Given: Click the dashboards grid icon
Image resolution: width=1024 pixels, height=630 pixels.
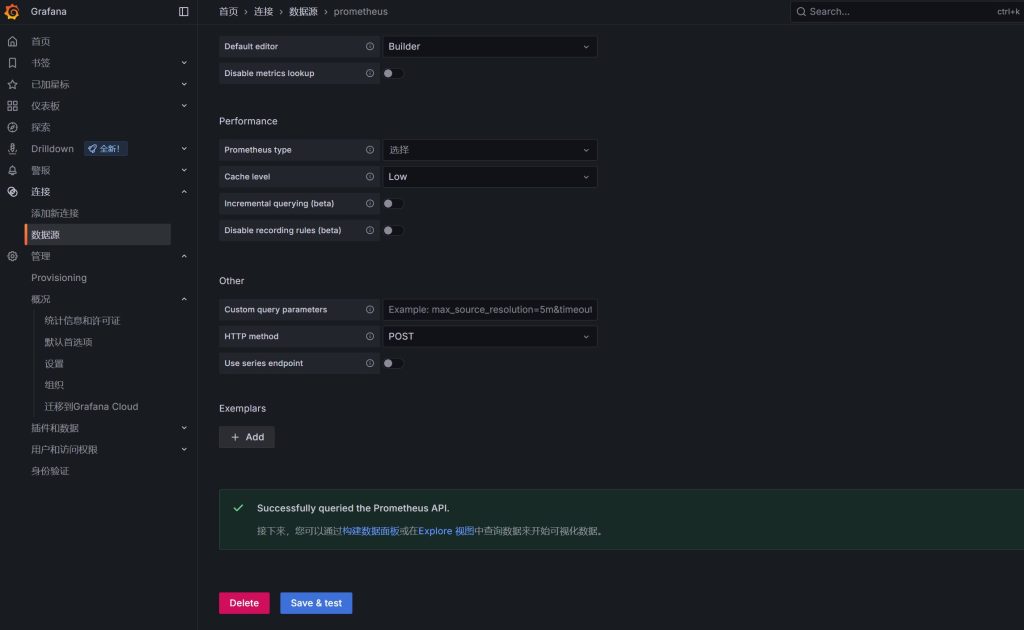Looking at the screenshot, I should click(x=12, y=106).
